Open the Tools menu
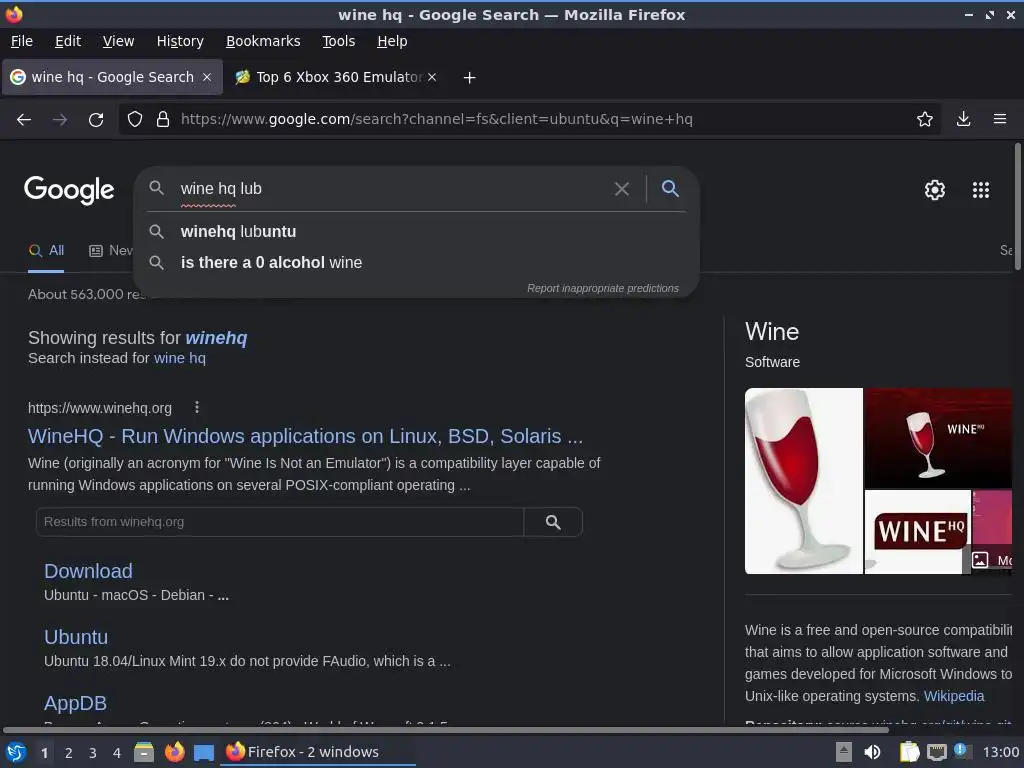The height and width of the screenshot is (768, 1024). [338, 41]
